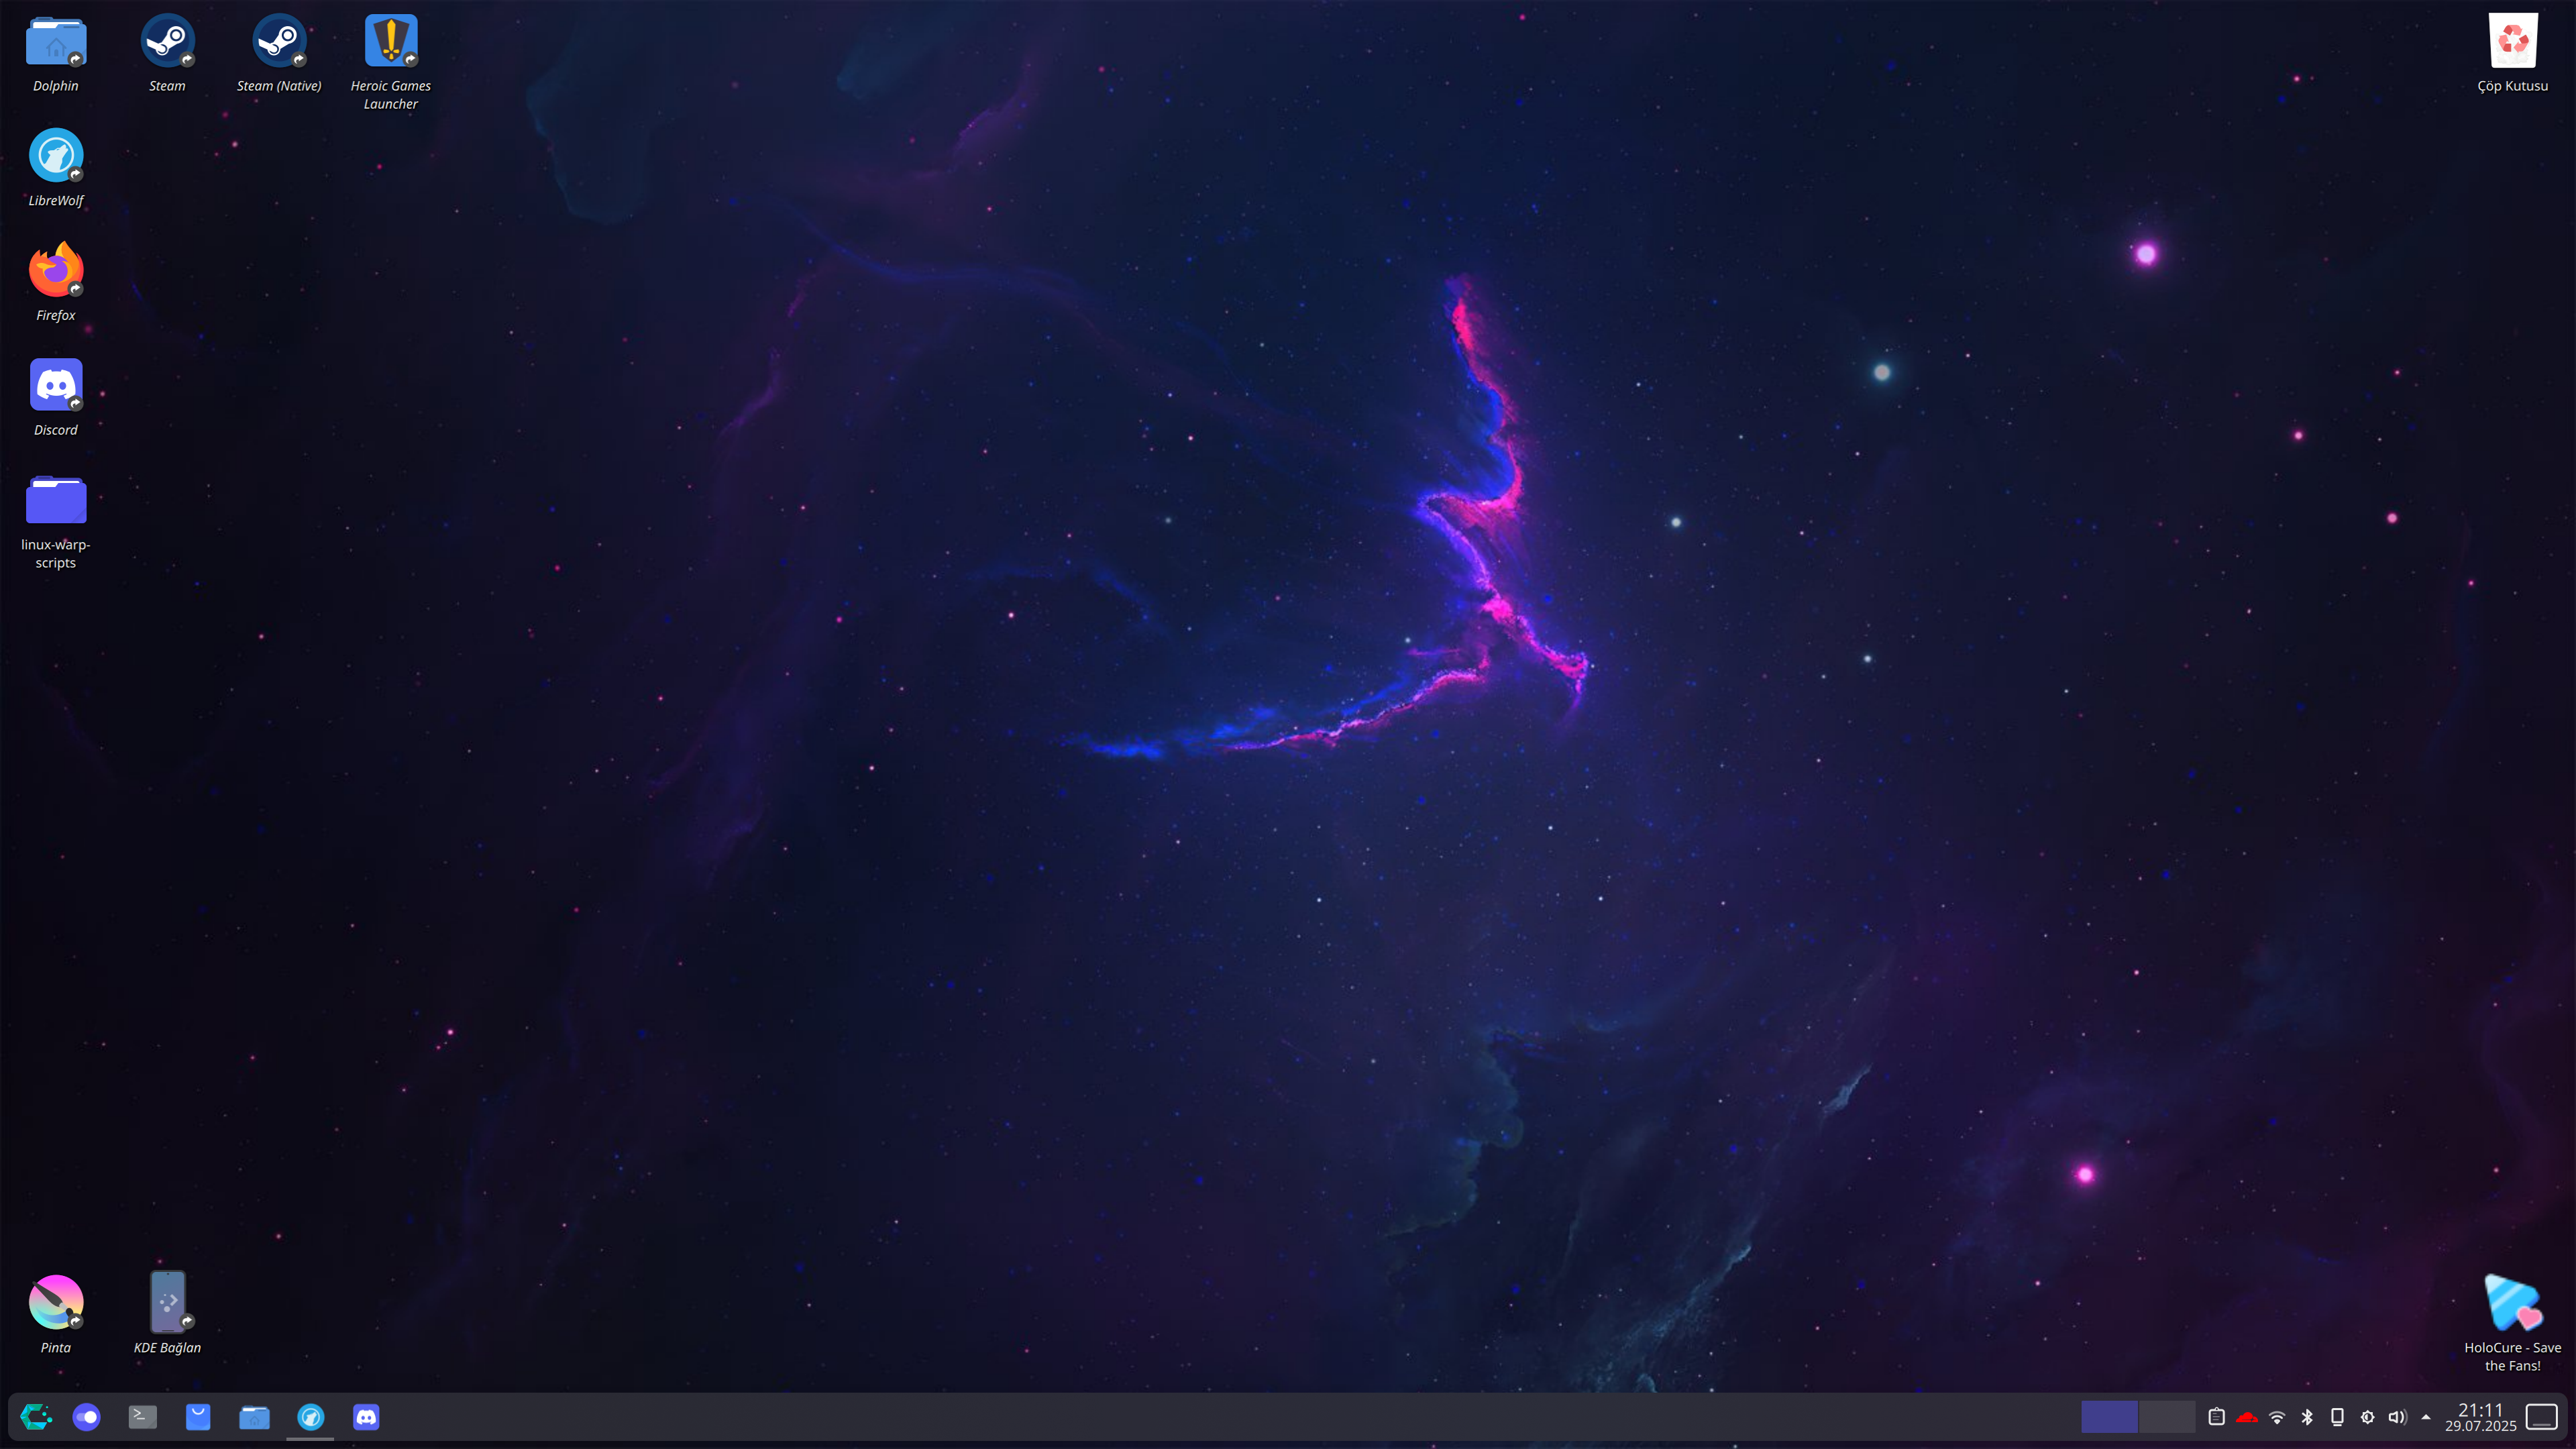The image size is (2576, 1449).
Task: Select the Steam desktop shortcut
Action: [167, 53]
